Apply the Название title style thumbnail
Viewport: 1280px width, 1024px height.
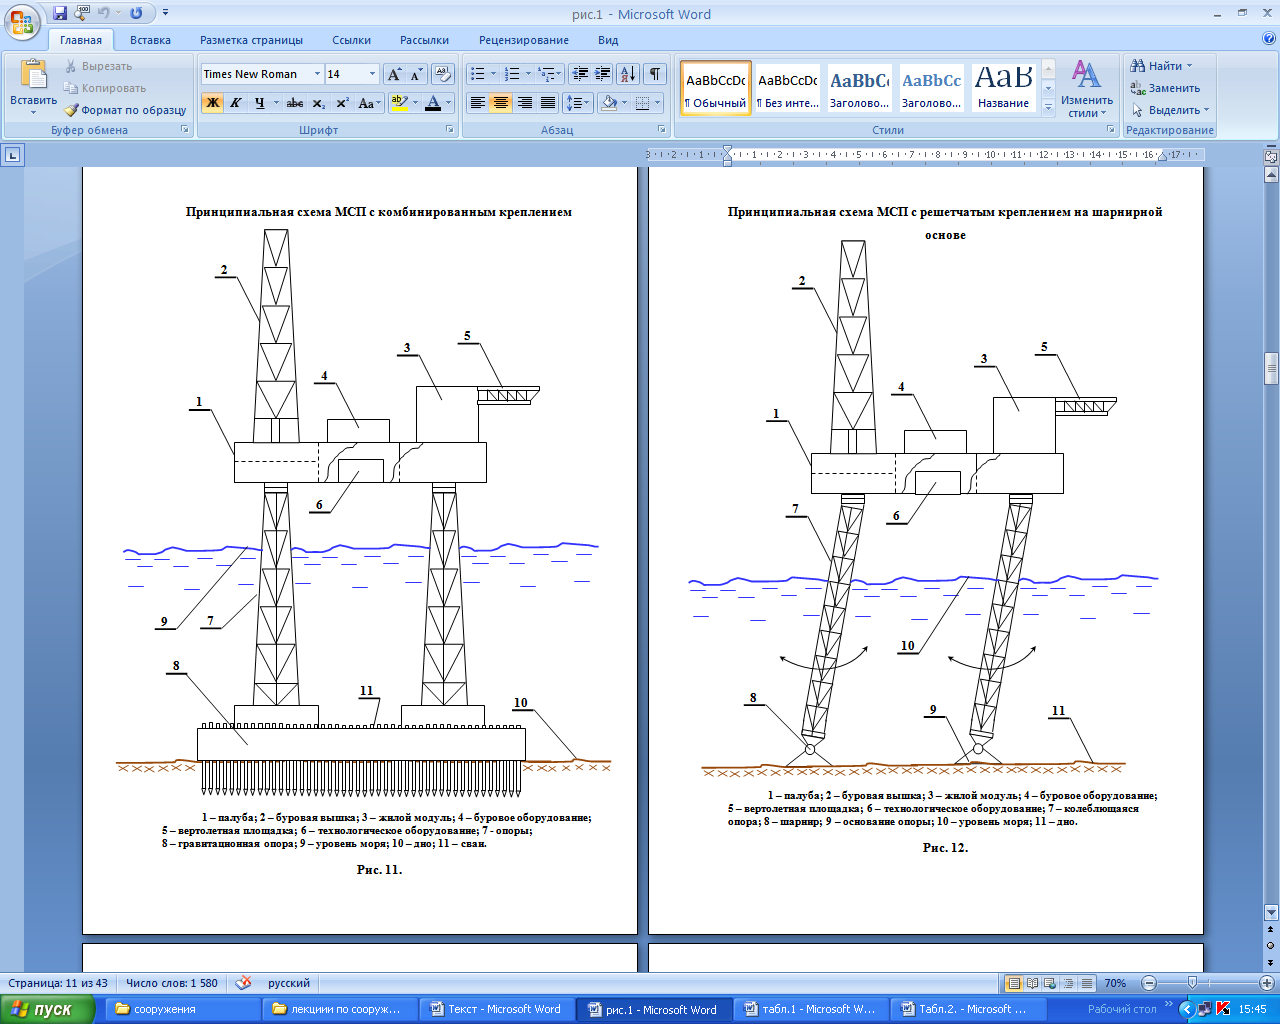(x=1003, y=88)
